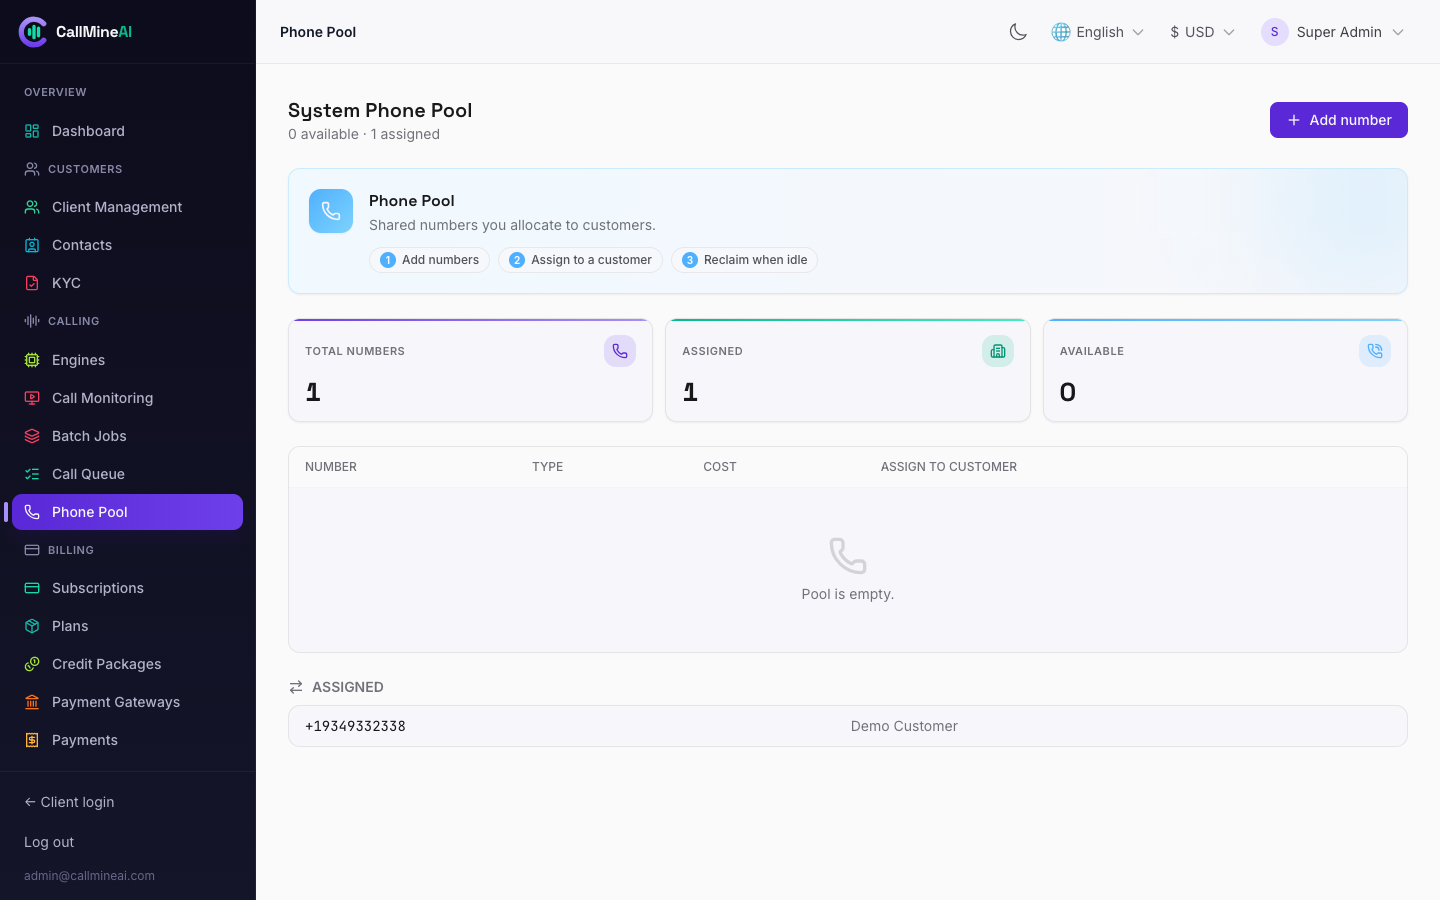Open Credit Packages page
The image size is (1440, 900).
(x=127, y=664)
